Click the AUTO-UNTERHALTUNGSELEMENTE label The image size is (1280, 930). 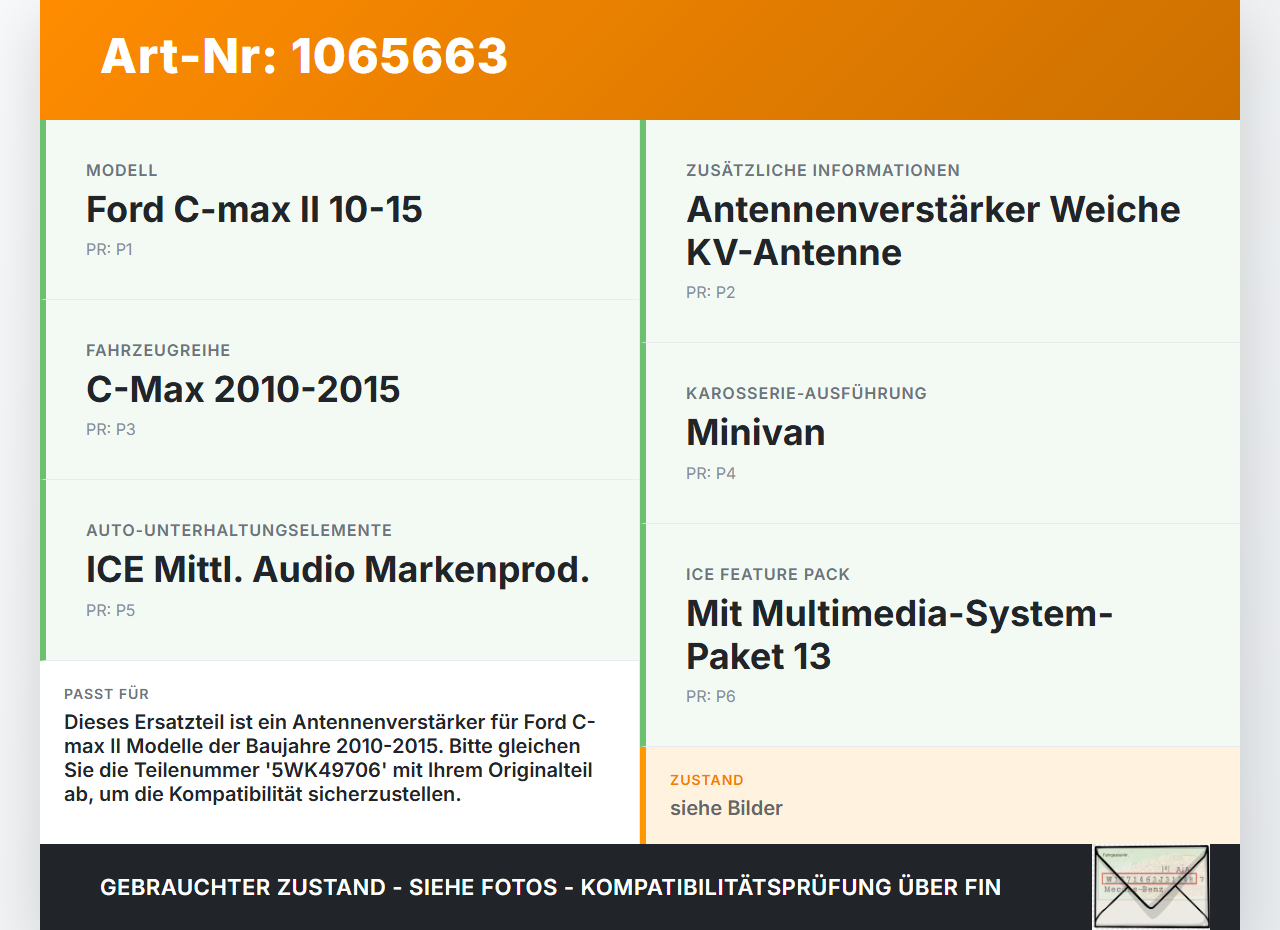pos(239,530)
